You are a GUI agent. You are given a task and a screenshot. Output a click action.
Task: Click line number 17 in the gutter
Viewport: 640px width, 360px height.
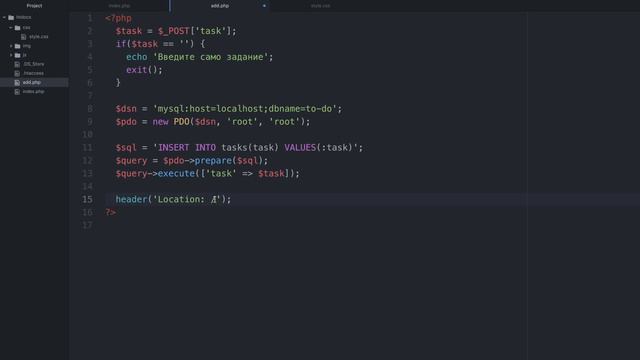click(87, 225)
